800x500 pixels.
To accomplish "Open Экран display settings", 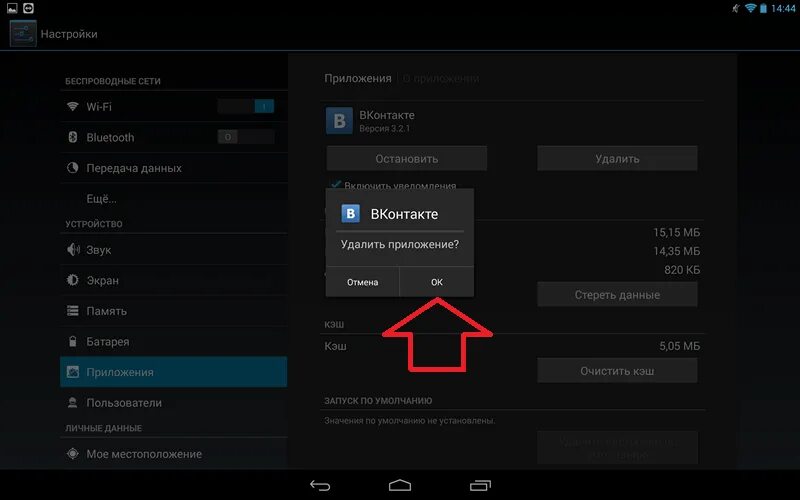I will click(x=173, y=280).
